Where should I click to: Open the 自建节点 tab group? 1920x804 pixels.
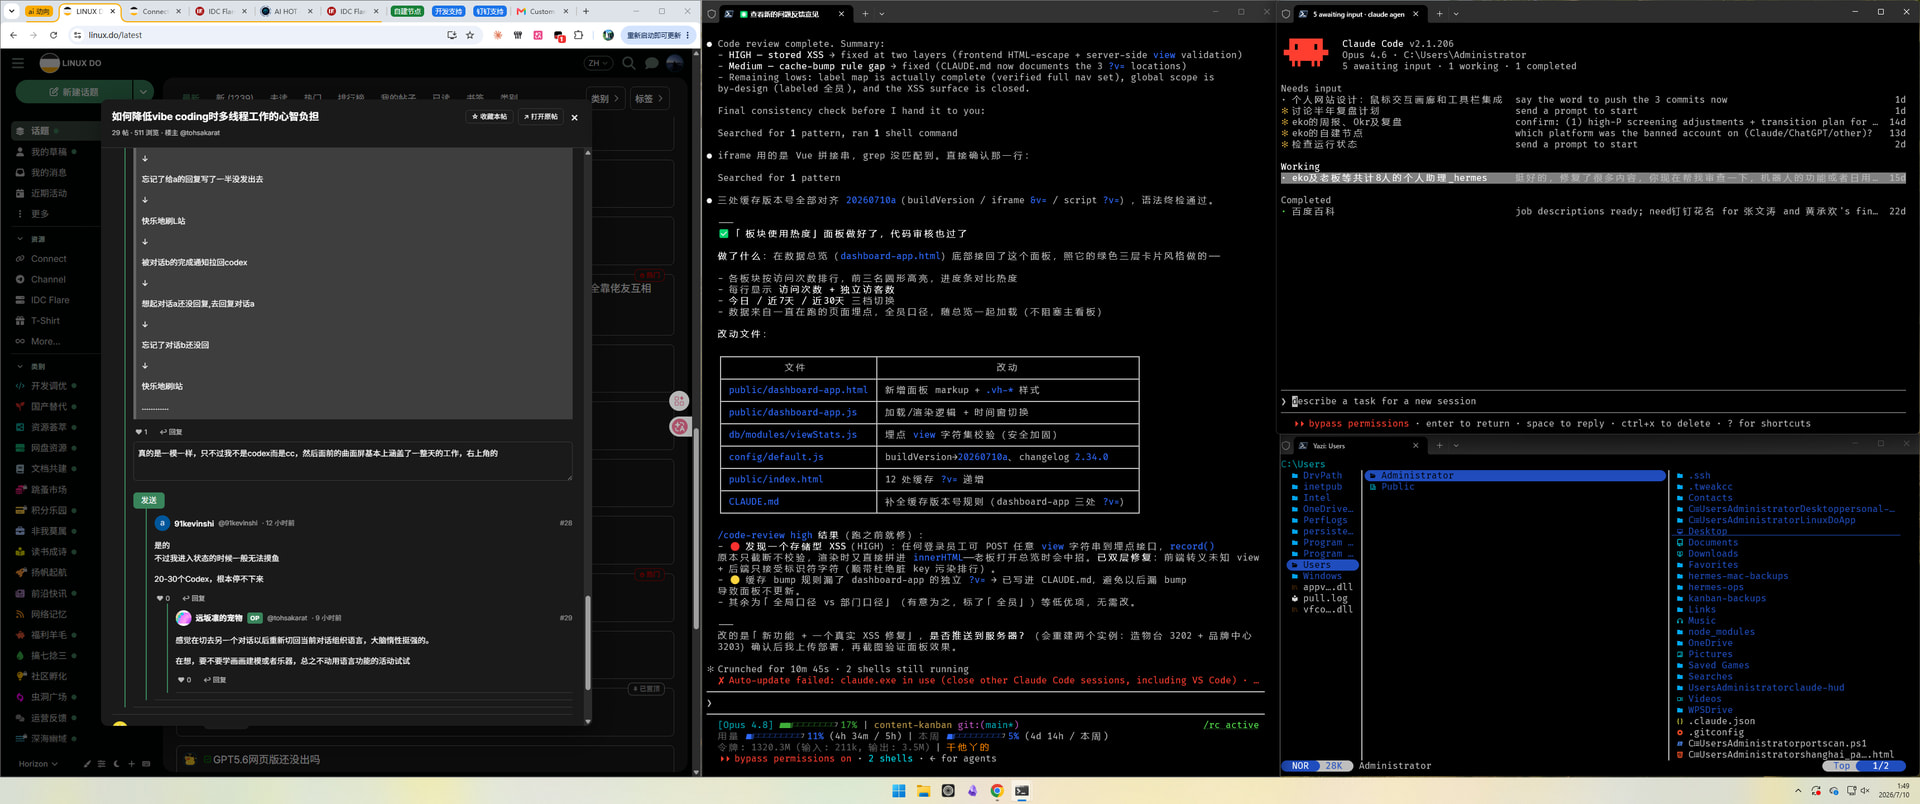pyautogui.click(x=408, y=11)
